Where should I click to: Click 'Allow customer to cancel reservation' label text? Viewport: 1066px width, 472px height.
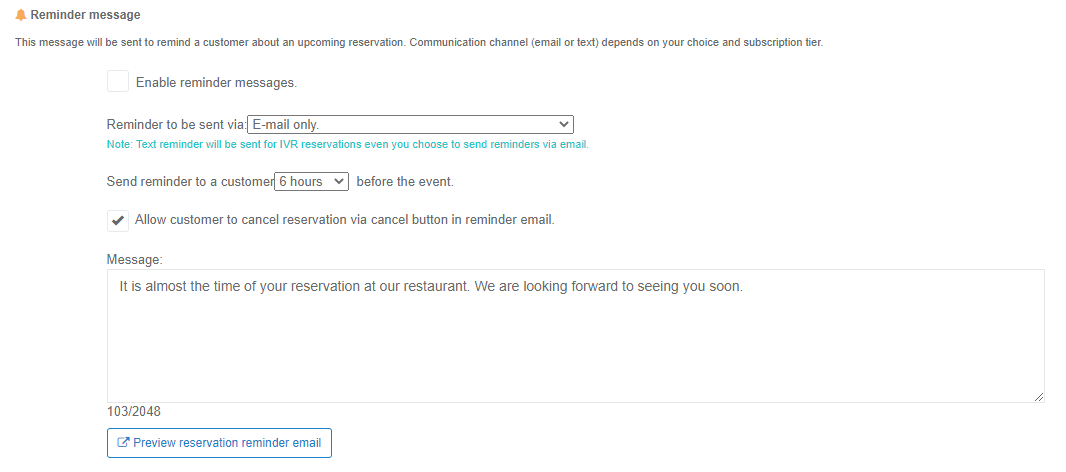[x=345, y=220]
